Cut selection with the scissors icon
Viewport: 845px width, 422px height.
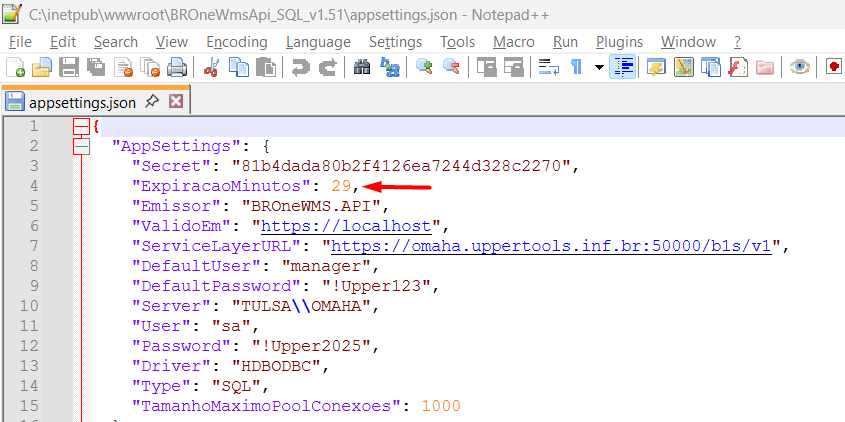click(x=211, y=67)
